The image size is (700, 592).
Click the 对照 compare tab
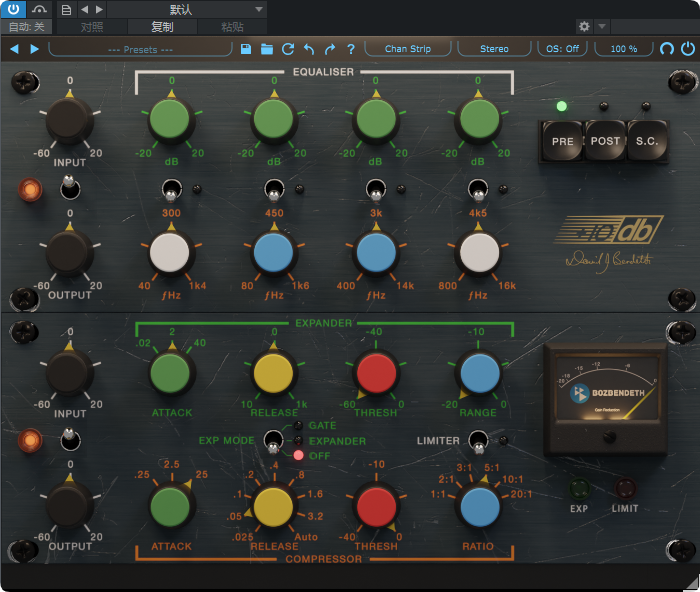[92, 27]
